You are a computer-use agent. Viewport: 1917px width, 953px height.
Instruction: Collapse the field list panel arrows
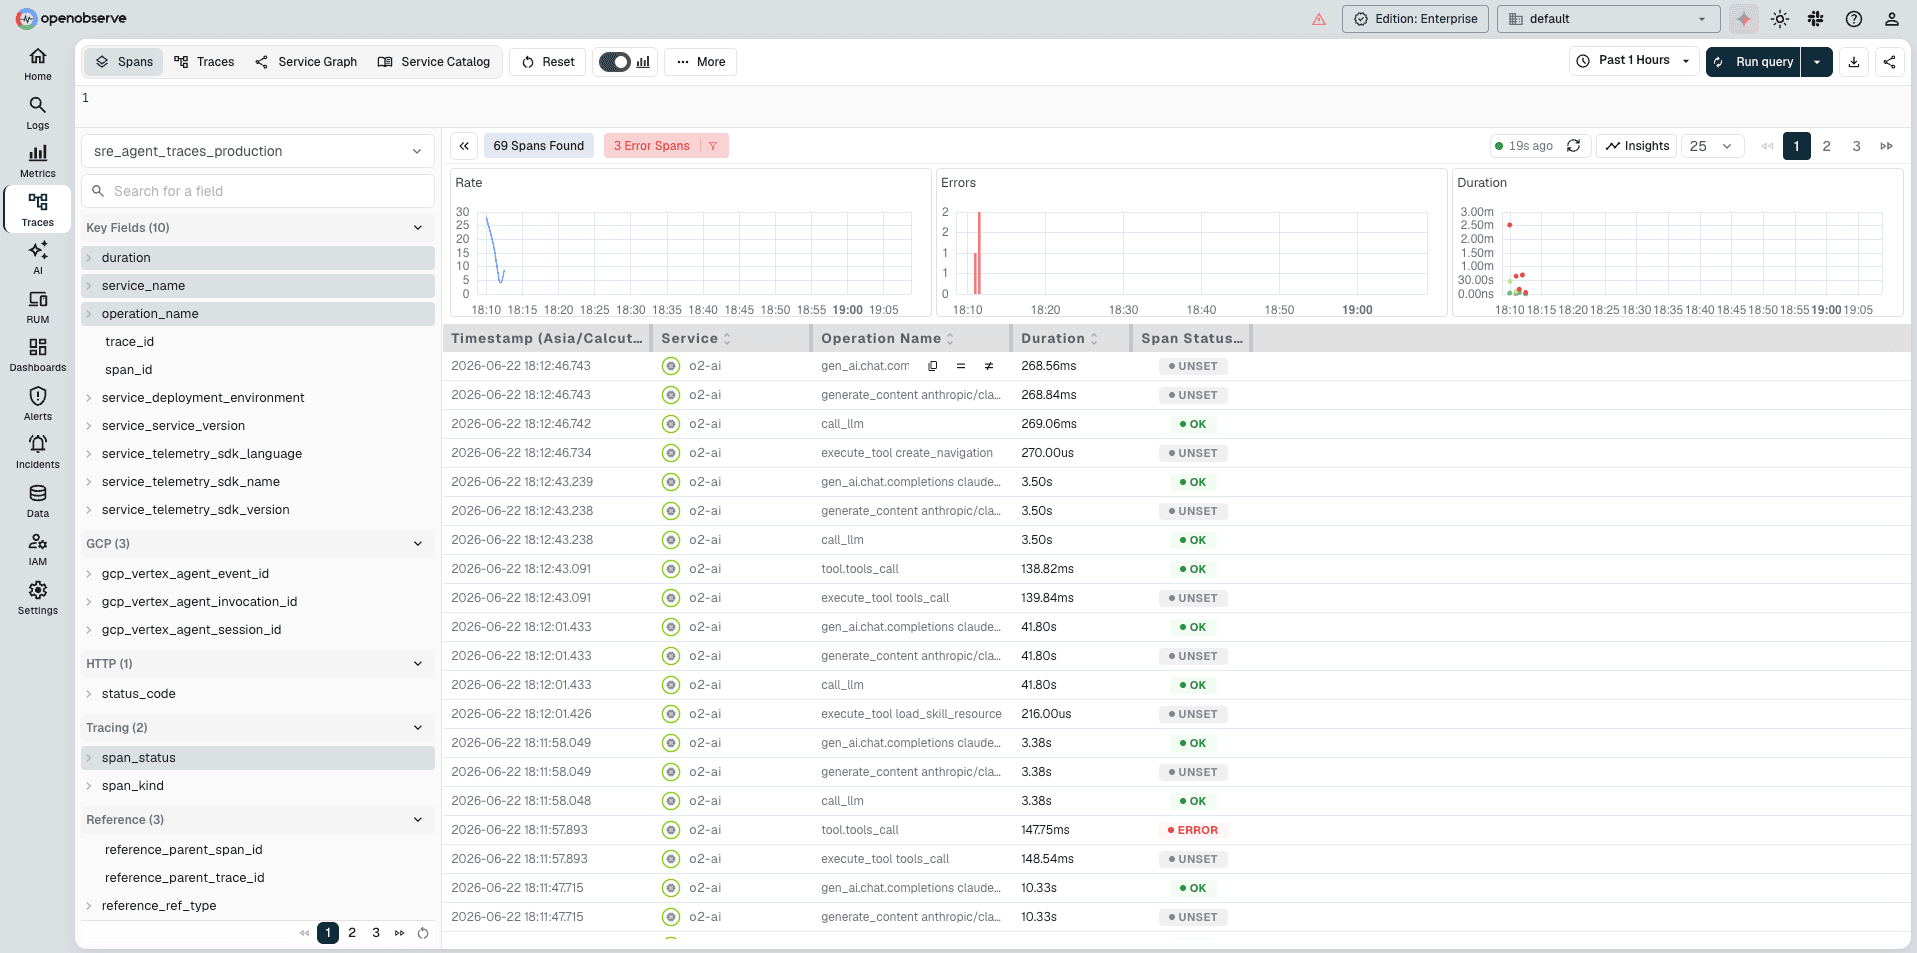pos(464,146)
